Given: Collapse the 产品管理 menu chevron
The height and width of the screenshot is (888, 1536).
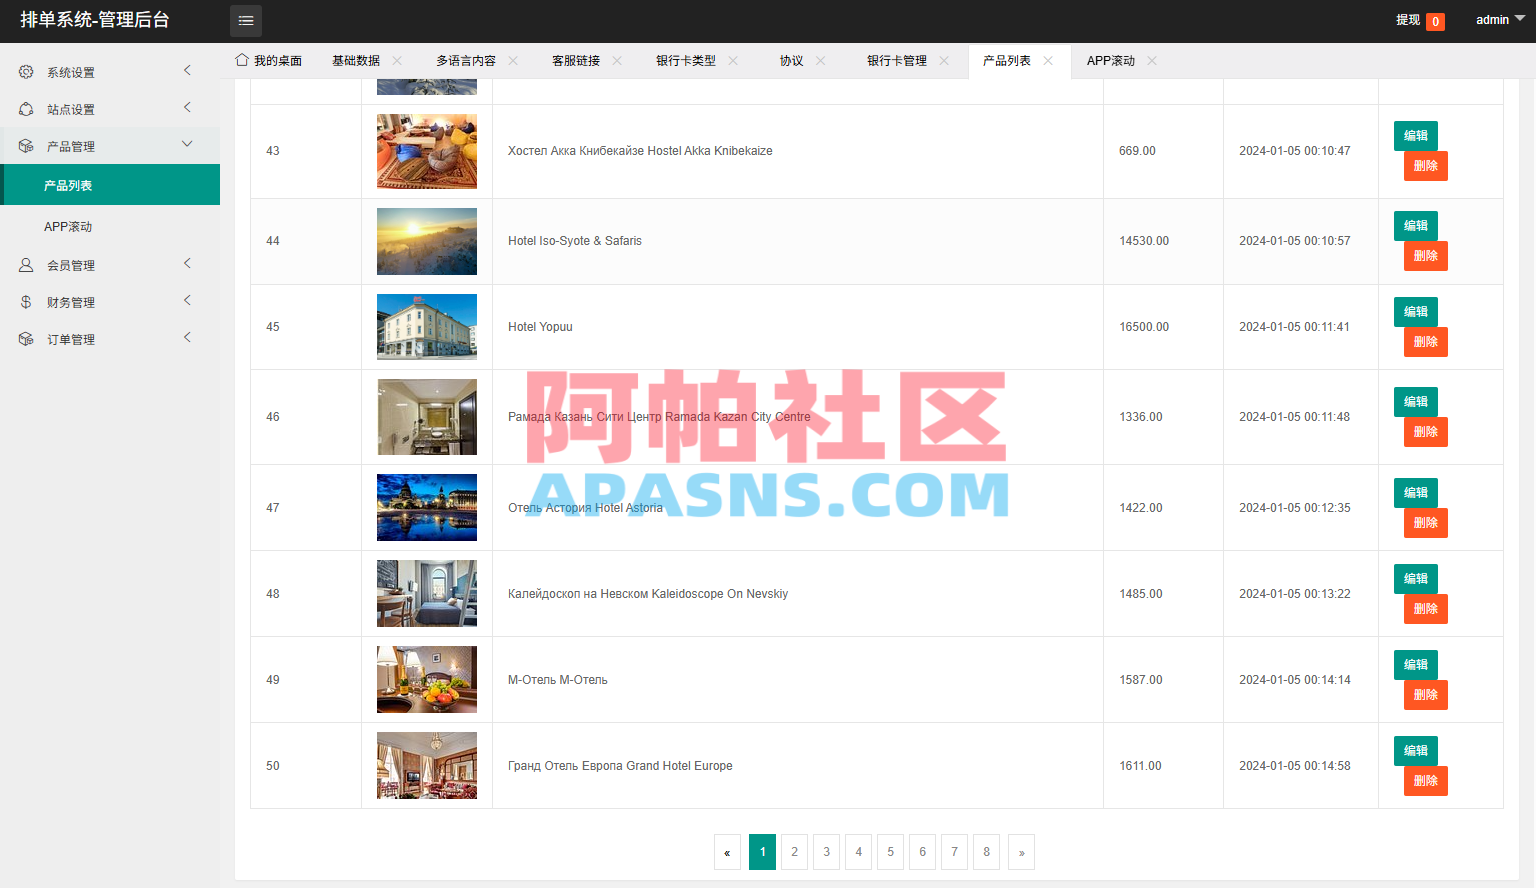Looking at the screenshot, I should click(x=187, y=144).
